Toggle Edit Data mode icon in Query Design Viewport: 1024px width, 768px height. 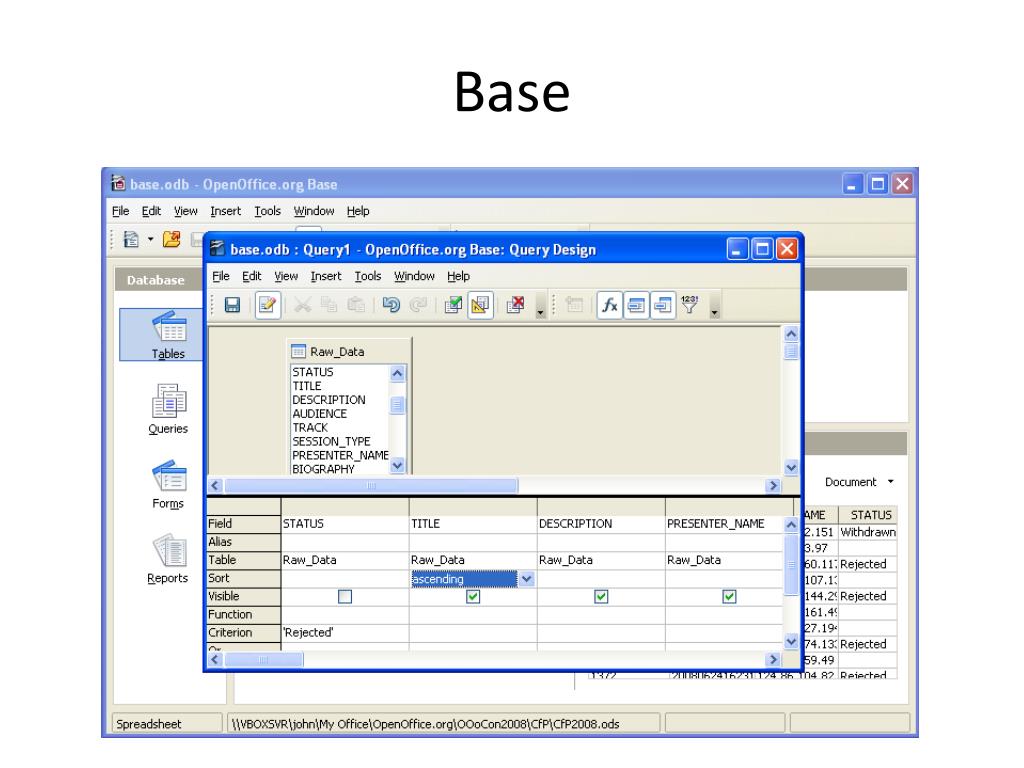(268, 305)
